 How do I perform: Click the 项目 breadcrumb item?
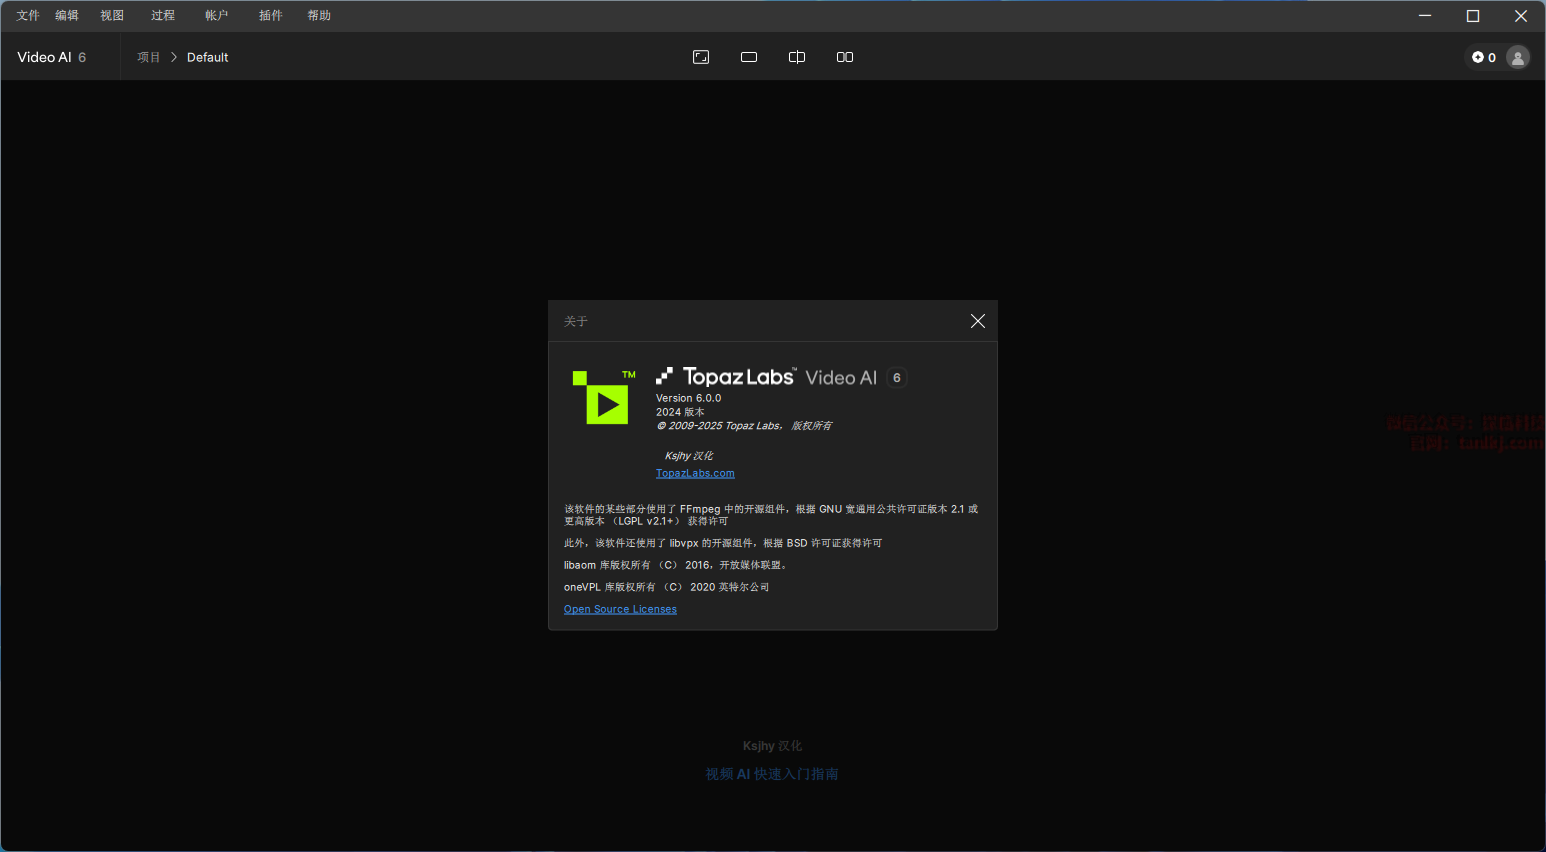[149, 57]
